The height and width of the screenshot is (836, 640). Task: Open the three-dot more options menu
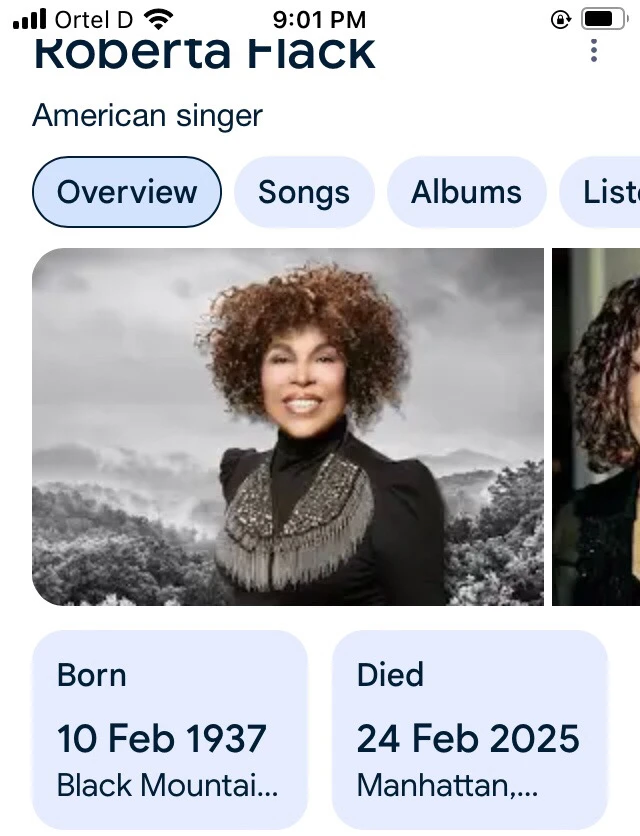[594, 51]
